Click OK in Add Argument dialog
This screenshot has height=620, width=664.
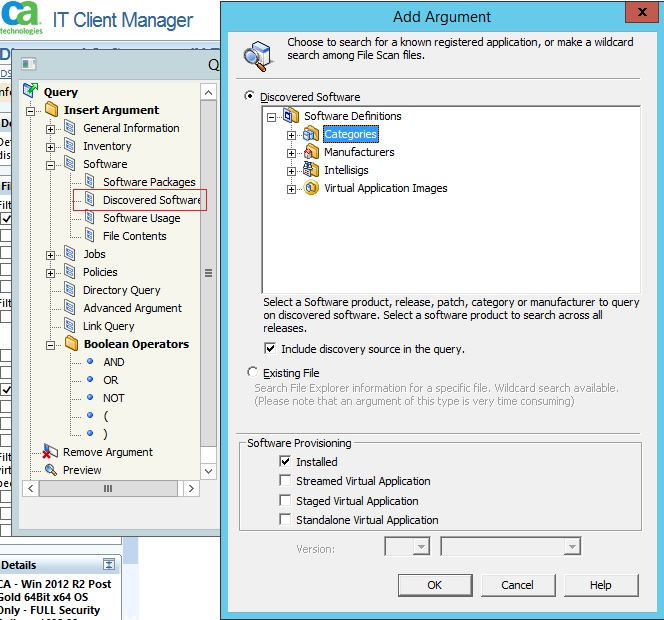pos(435,585)
